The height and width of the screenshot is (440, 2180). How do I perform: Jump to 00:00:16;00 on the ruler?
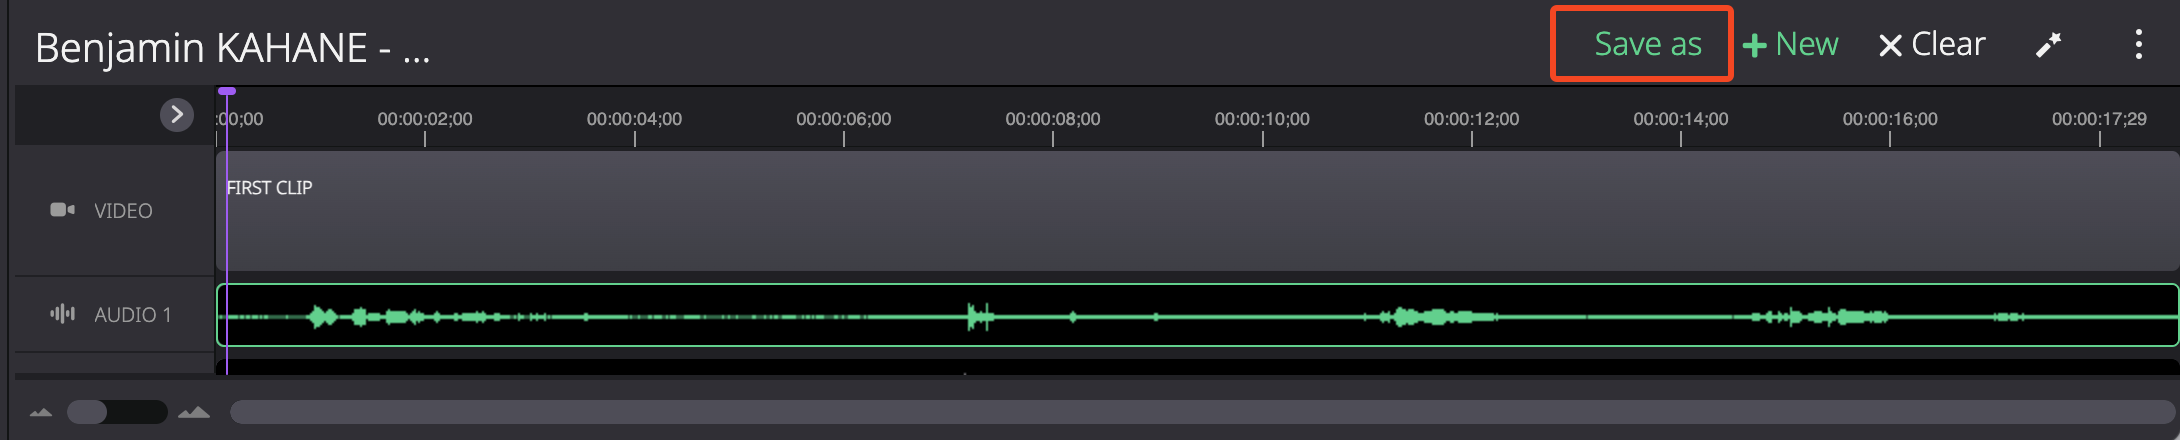click(x=1890, y=119)
